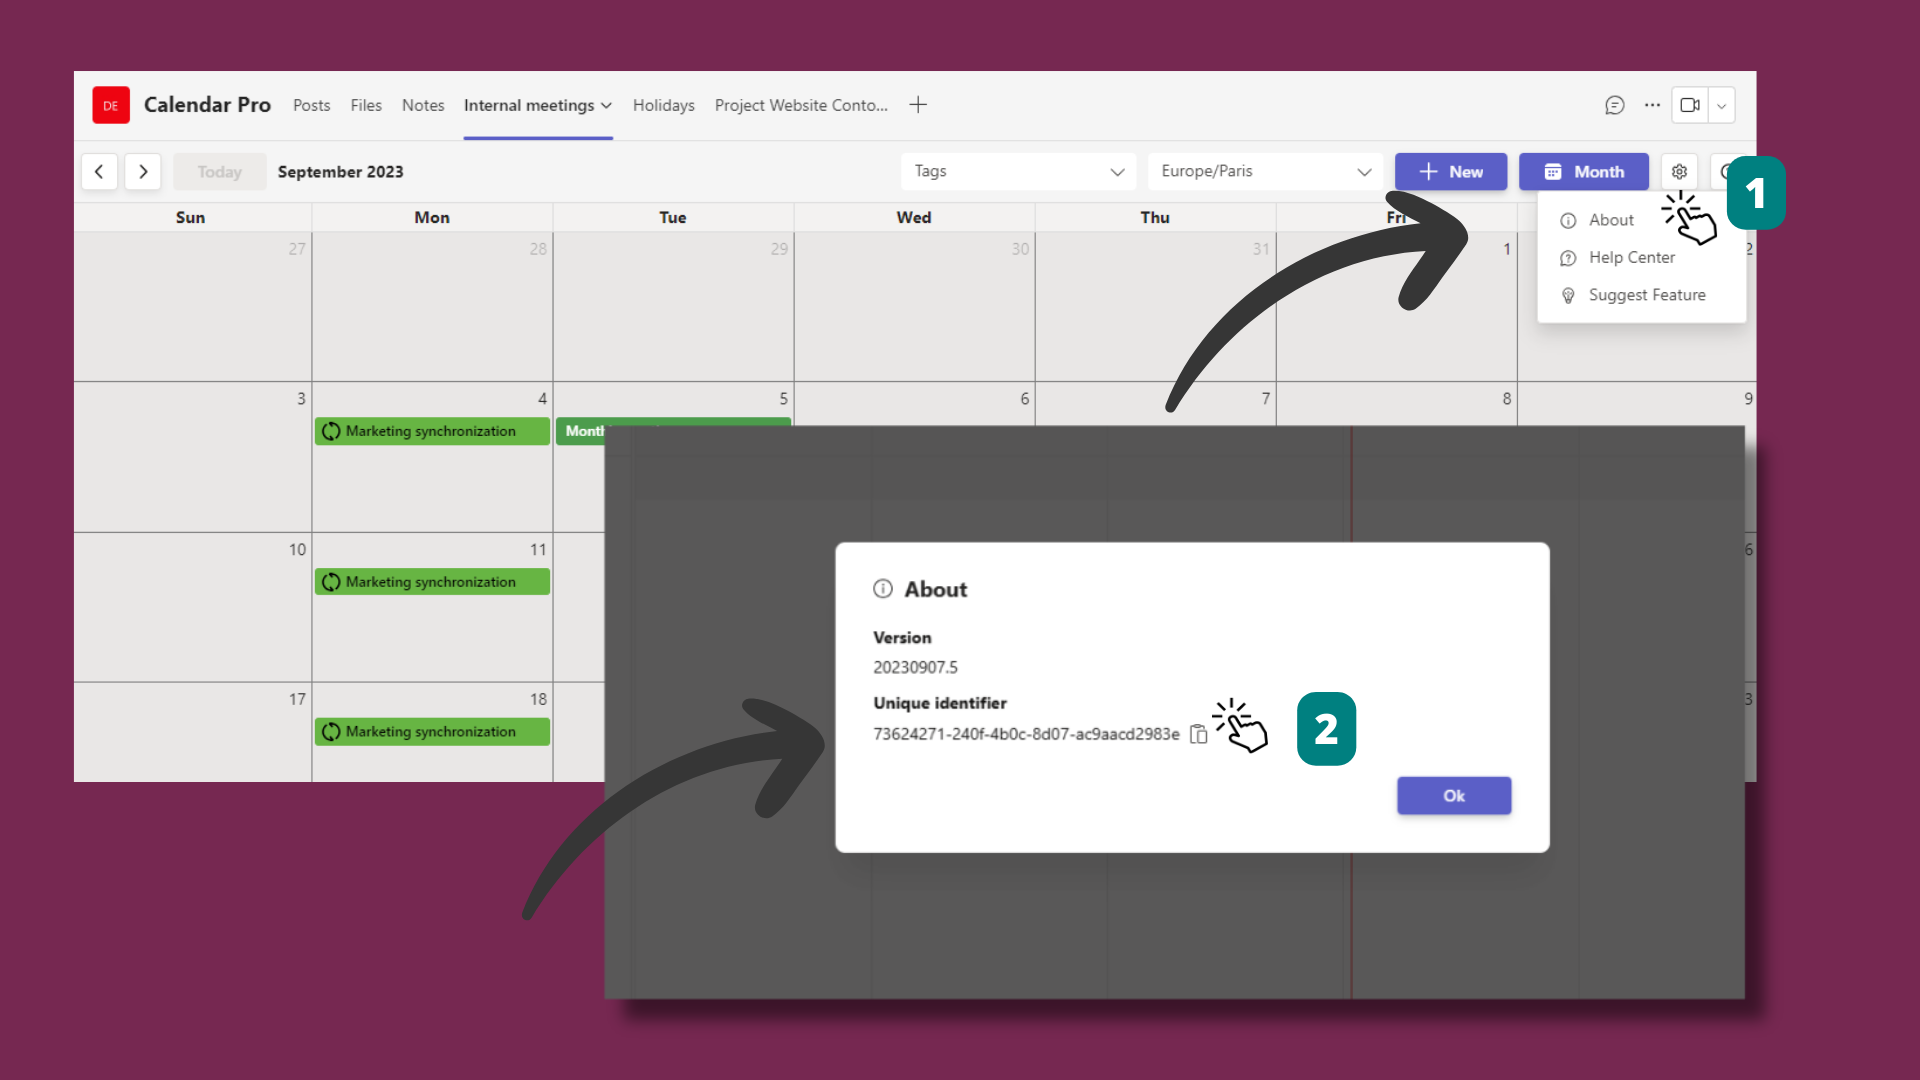Select version number 20230907.5 text
This screenshot has width=1920, height=1080.
click(x=915, y=667)
